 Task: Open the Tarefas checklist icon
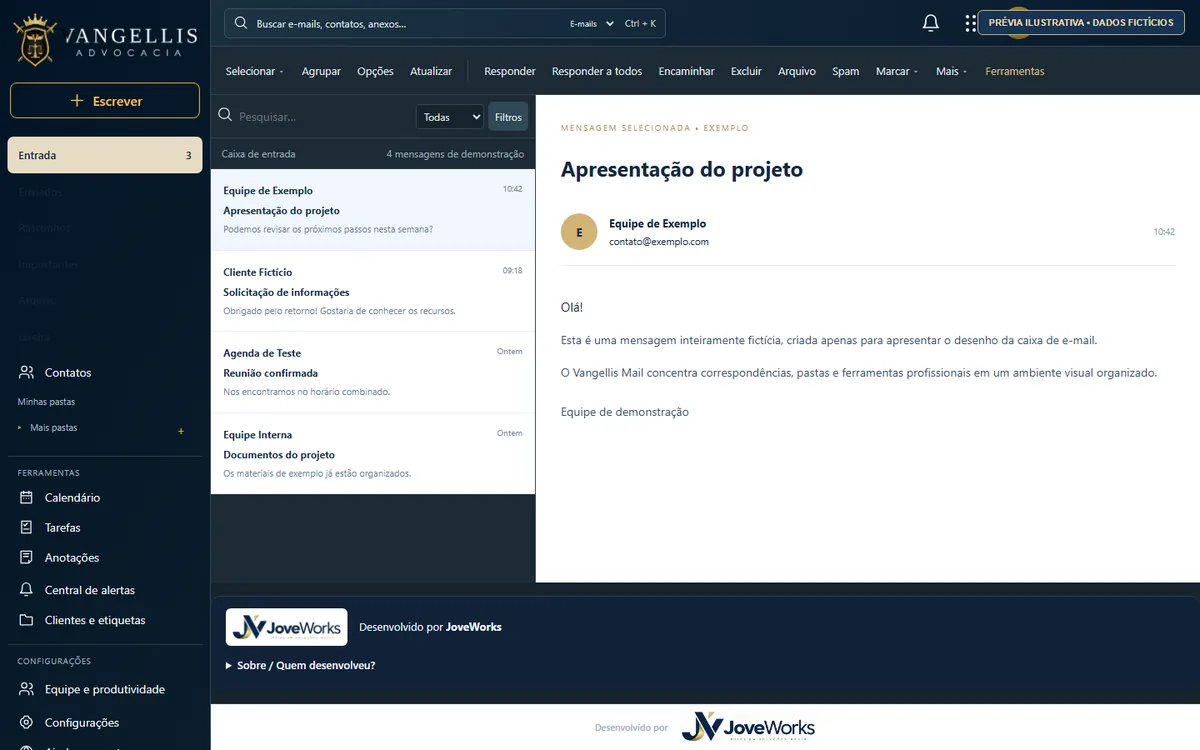[27, 527]
